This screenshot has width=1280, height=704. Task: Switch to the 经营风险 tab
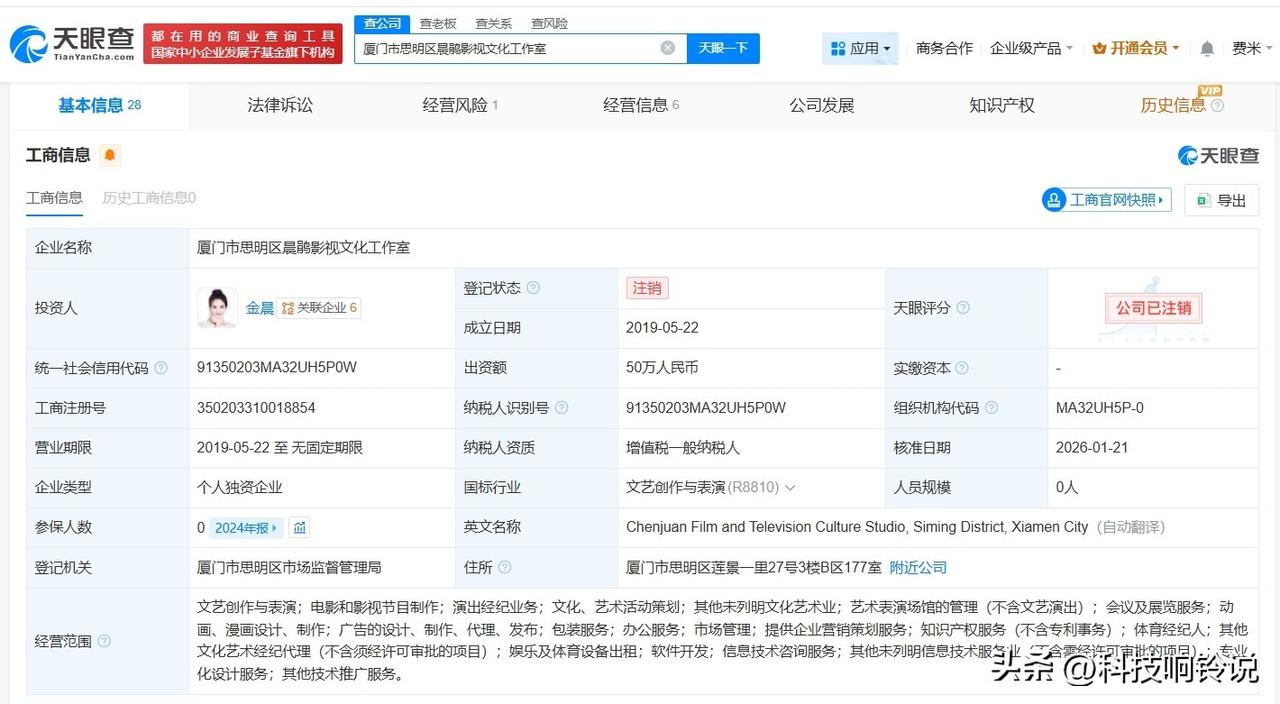[x=460, y=105]
